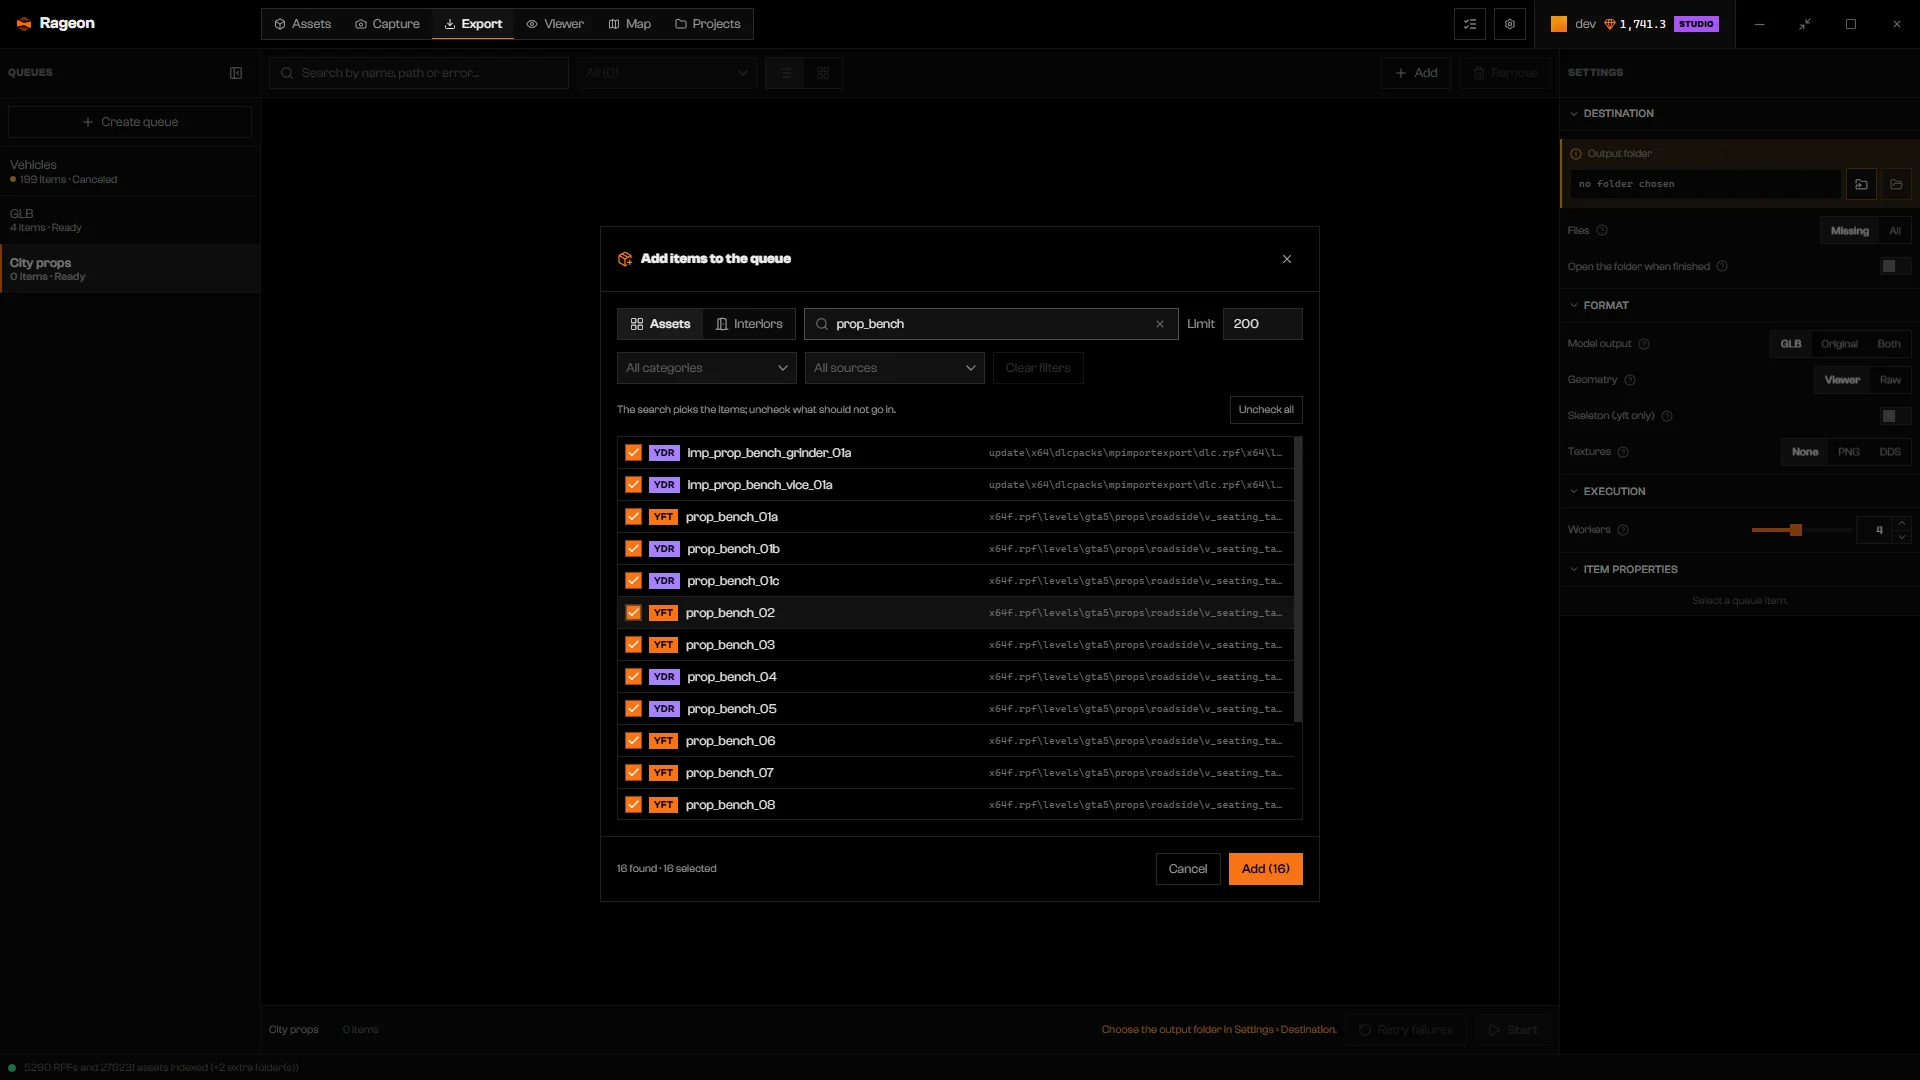
Task: Click the Add (16) button
Action: pyautogui.click(x=1265, y=869)
